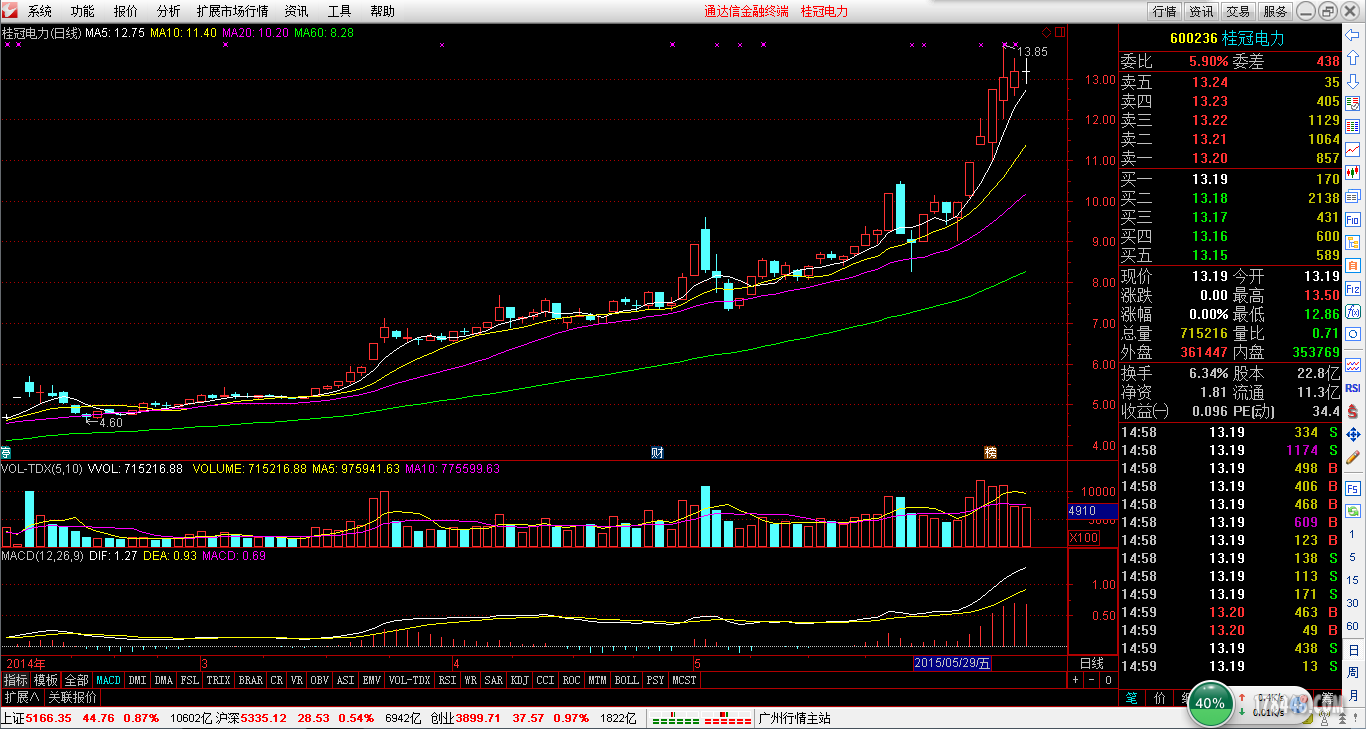Viewport: 1366px width, 729px height.
Task: Click the diamond icon at chart top-right
Action: point(1046,32)
